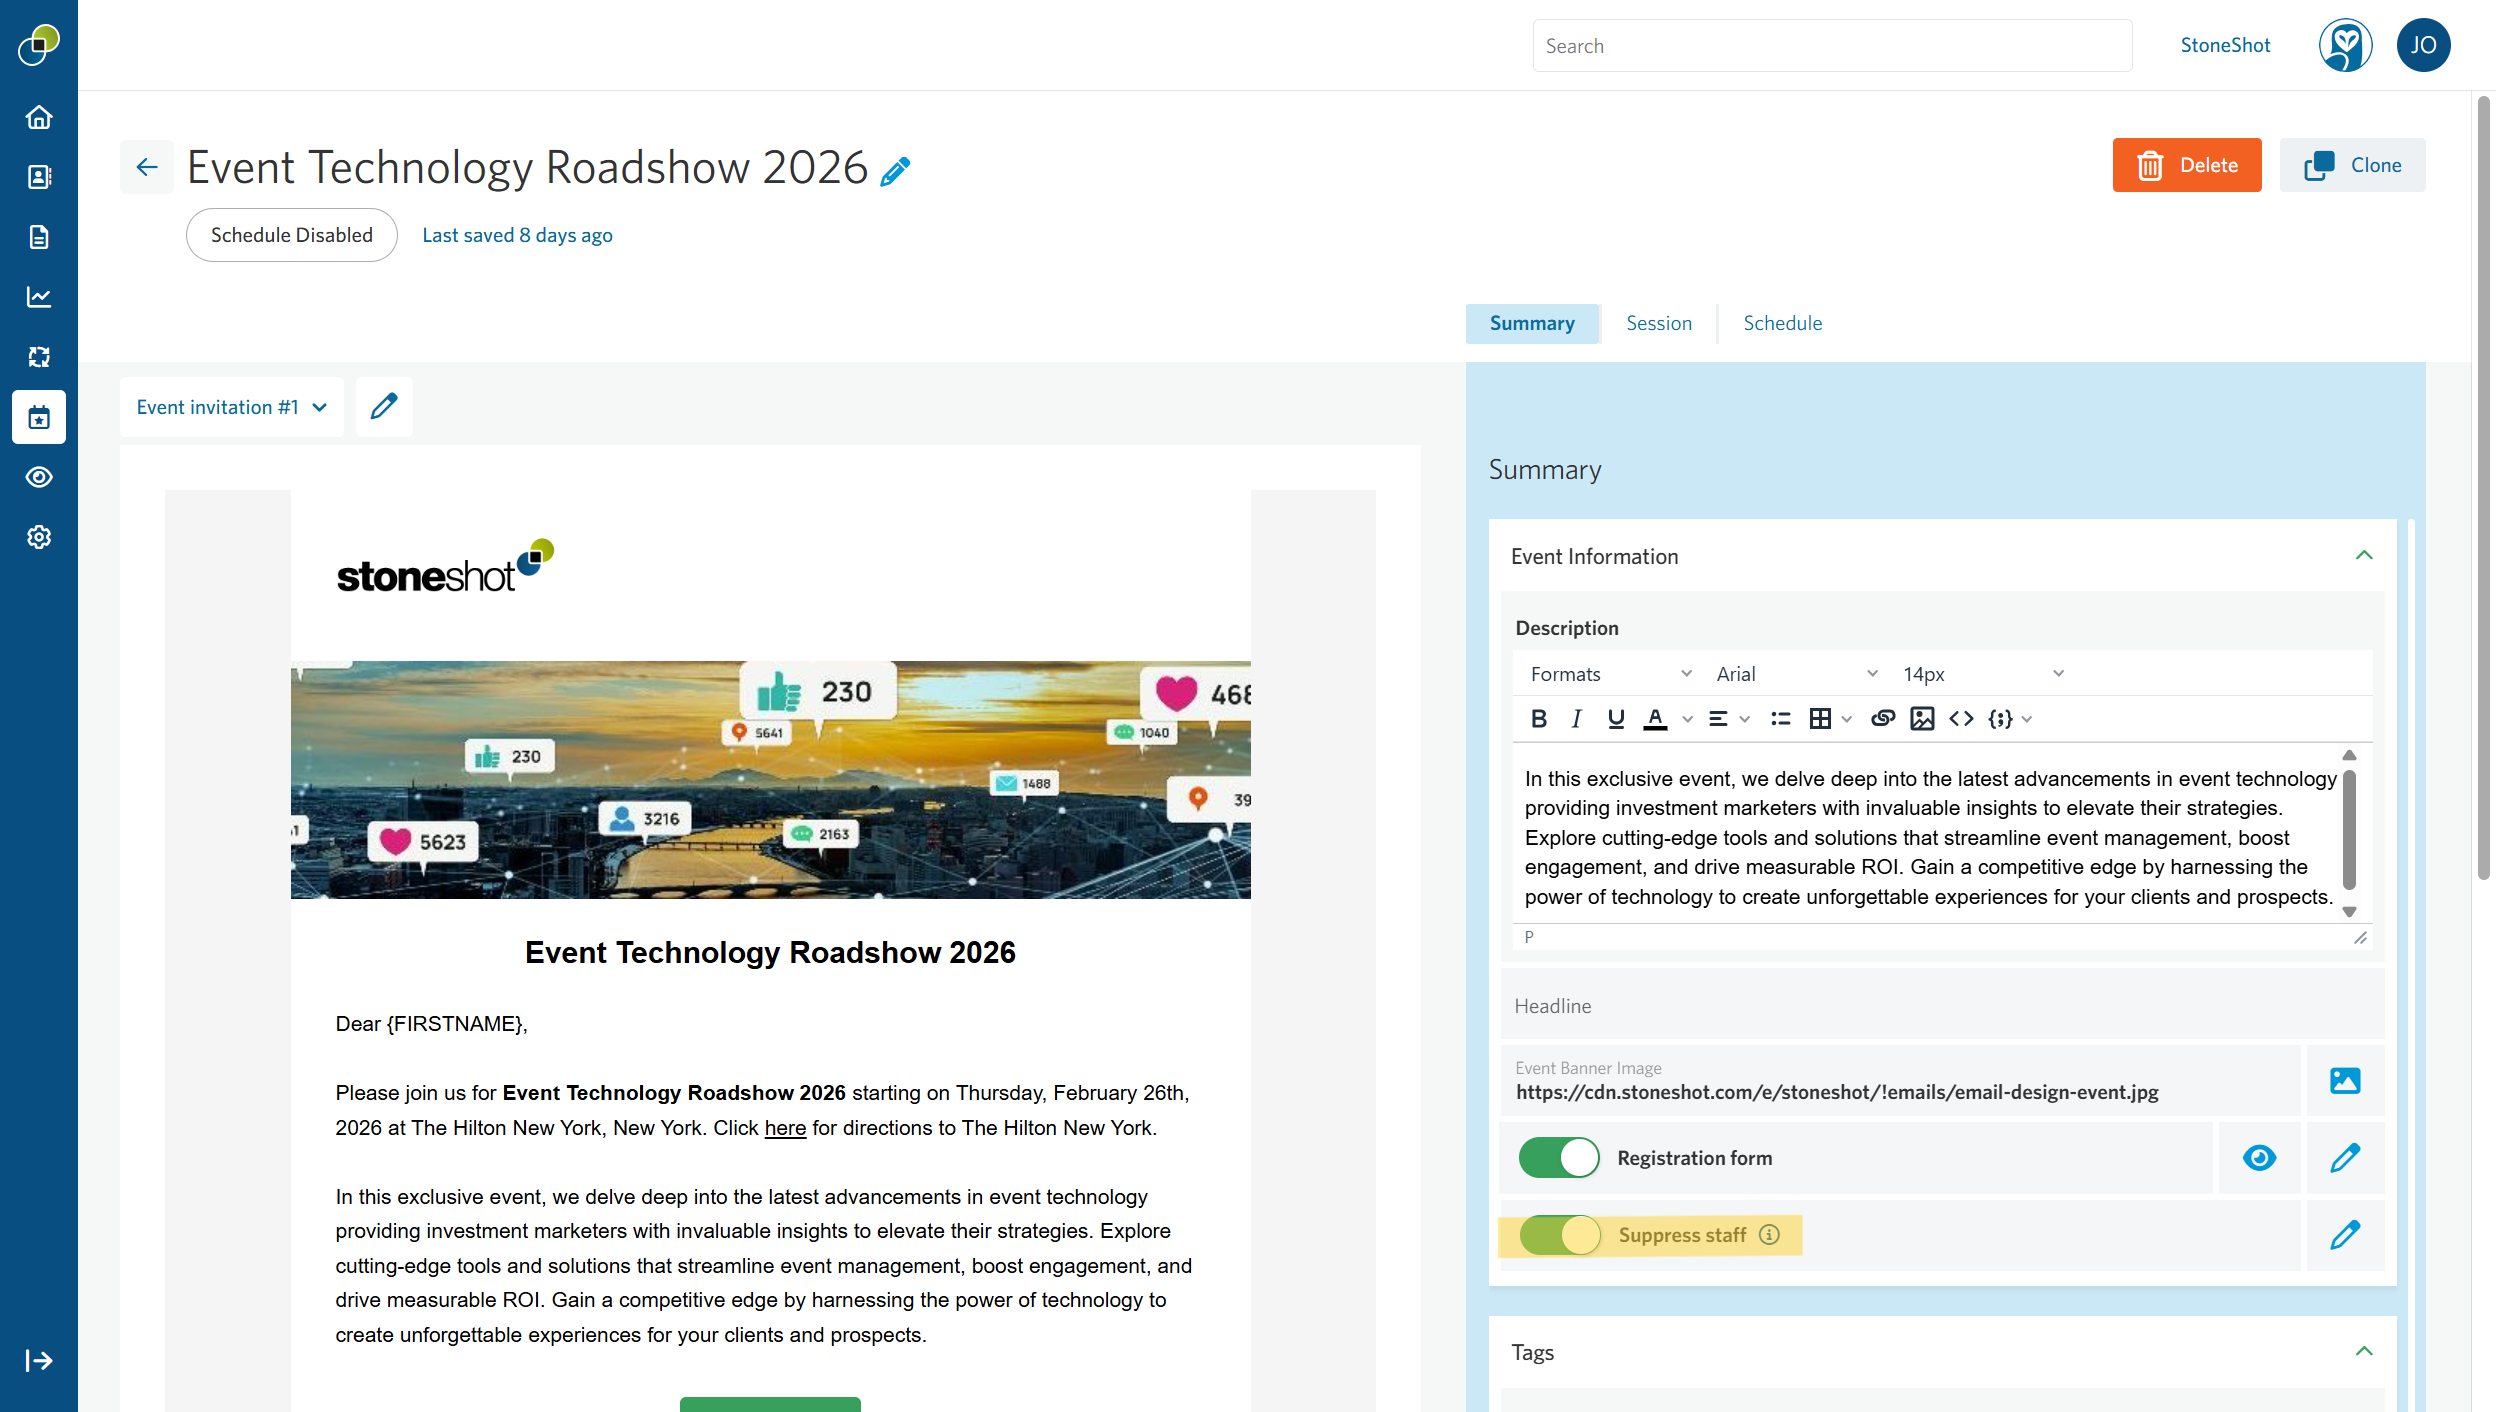Toggle underline formatting in Description

coord(1616,719)
